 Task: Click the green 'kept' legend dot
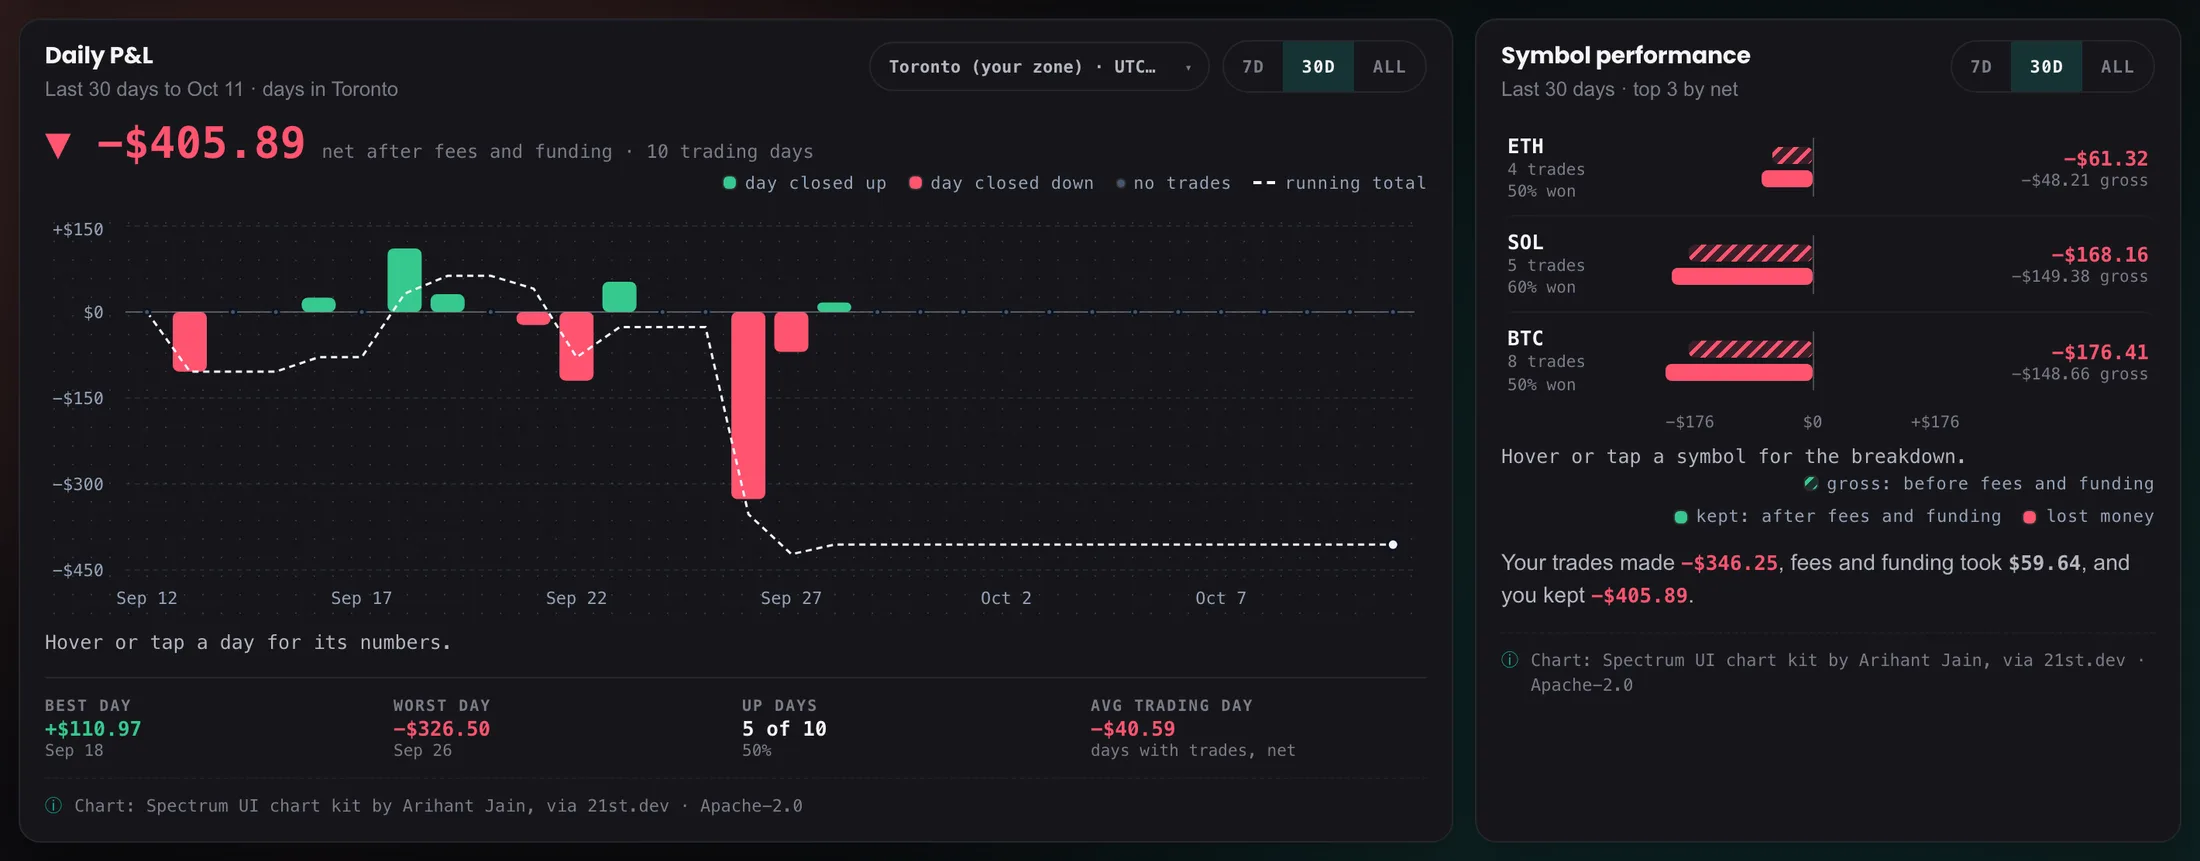click(x=1681, y=517)
